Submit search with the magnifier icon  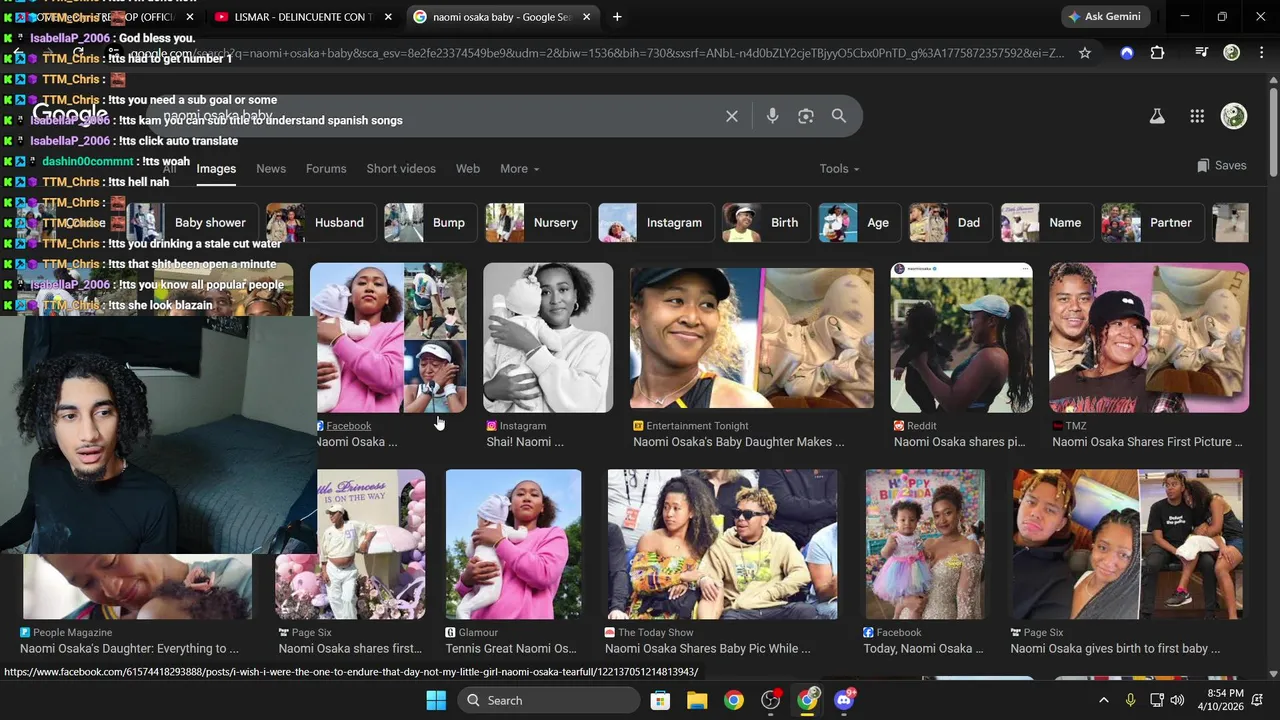click(839, 116)
